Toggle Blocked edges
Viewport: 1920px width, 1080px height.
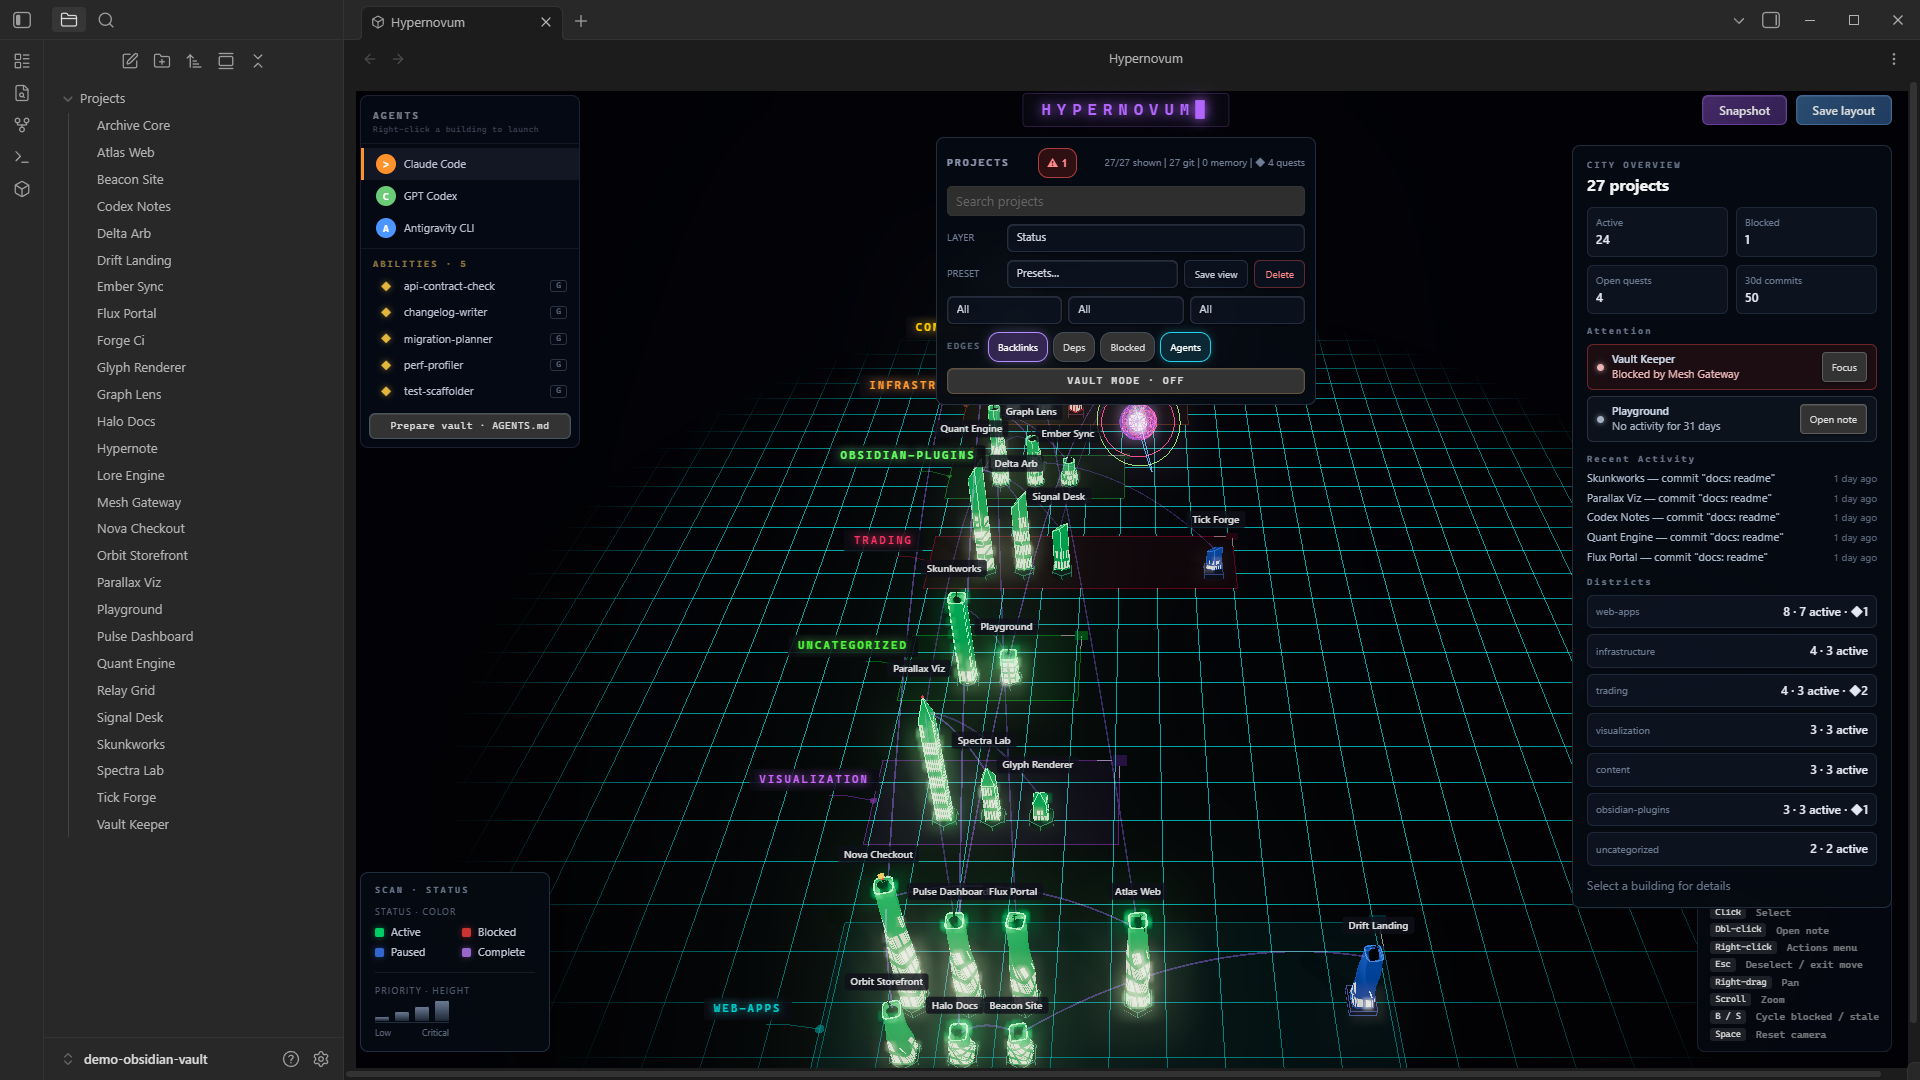click(x=1127, y=347)
